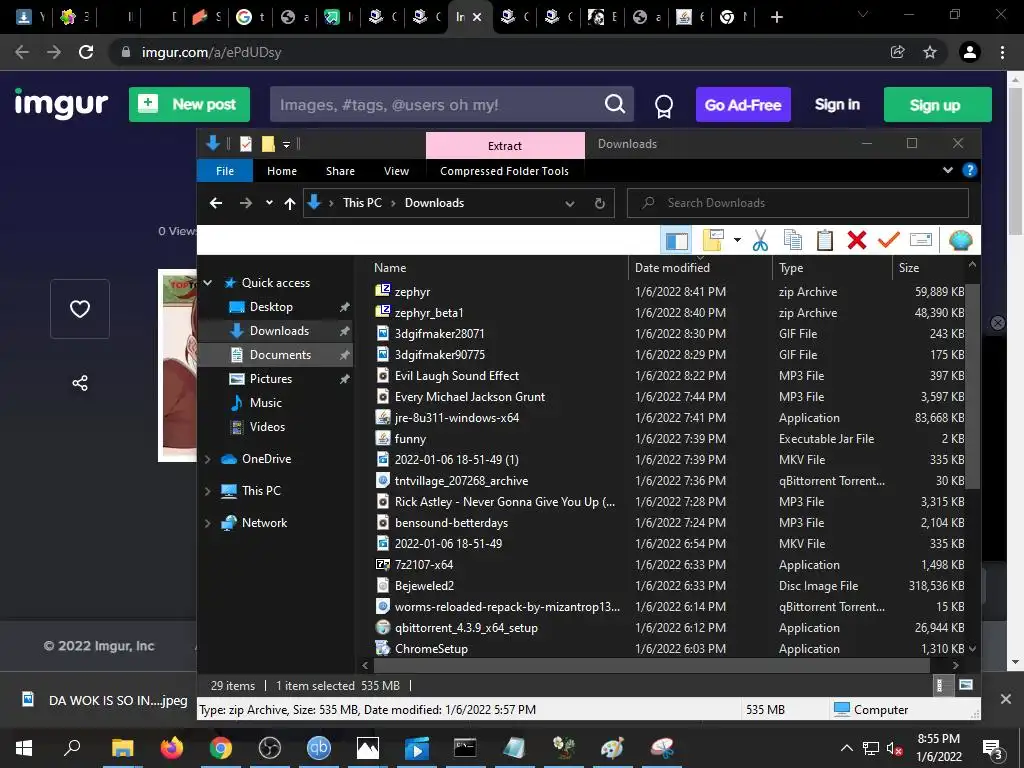
Task: Click the imgur search magnifier icon
Action: pos(615,104)
